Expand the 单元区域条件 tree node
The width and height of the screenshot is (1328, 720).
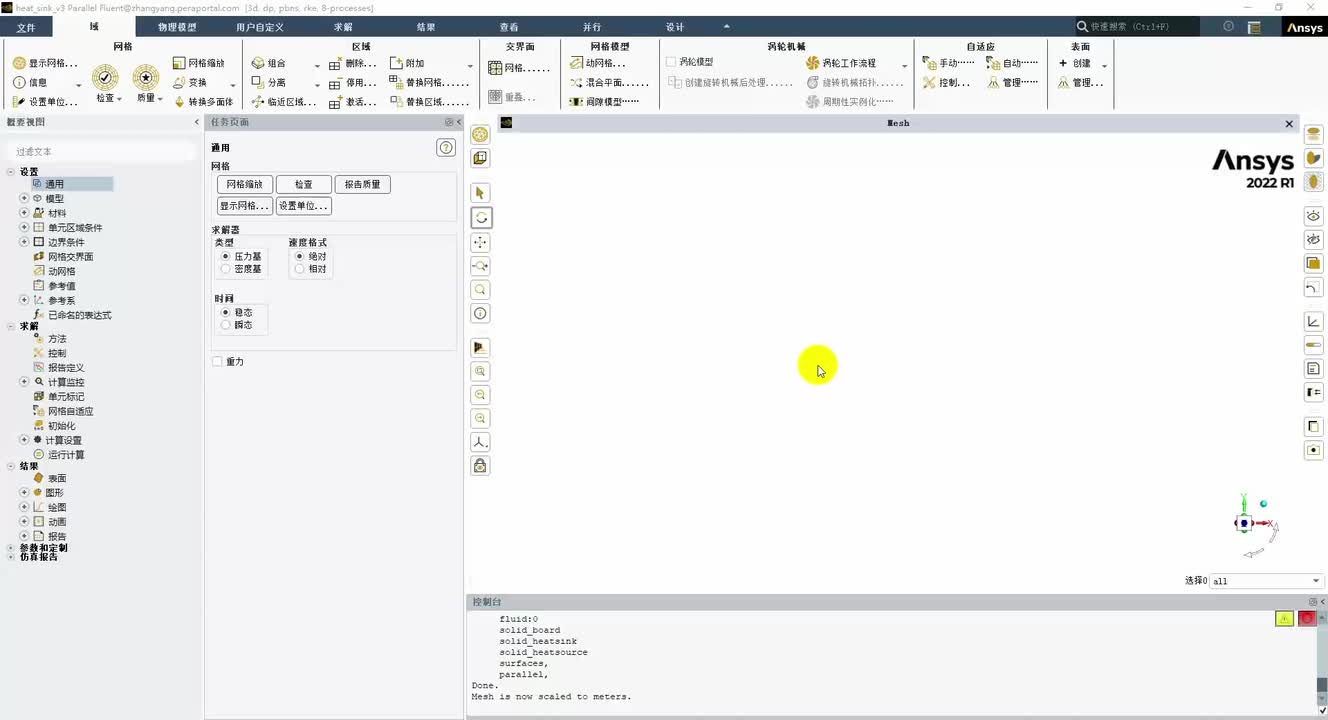pyautogui.click(x=24, y=228)
